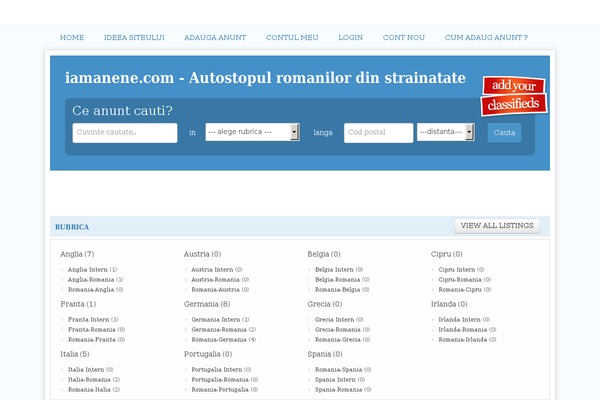Click the site title iamanene.com heading
600x400 pixels.
[265, 78]
